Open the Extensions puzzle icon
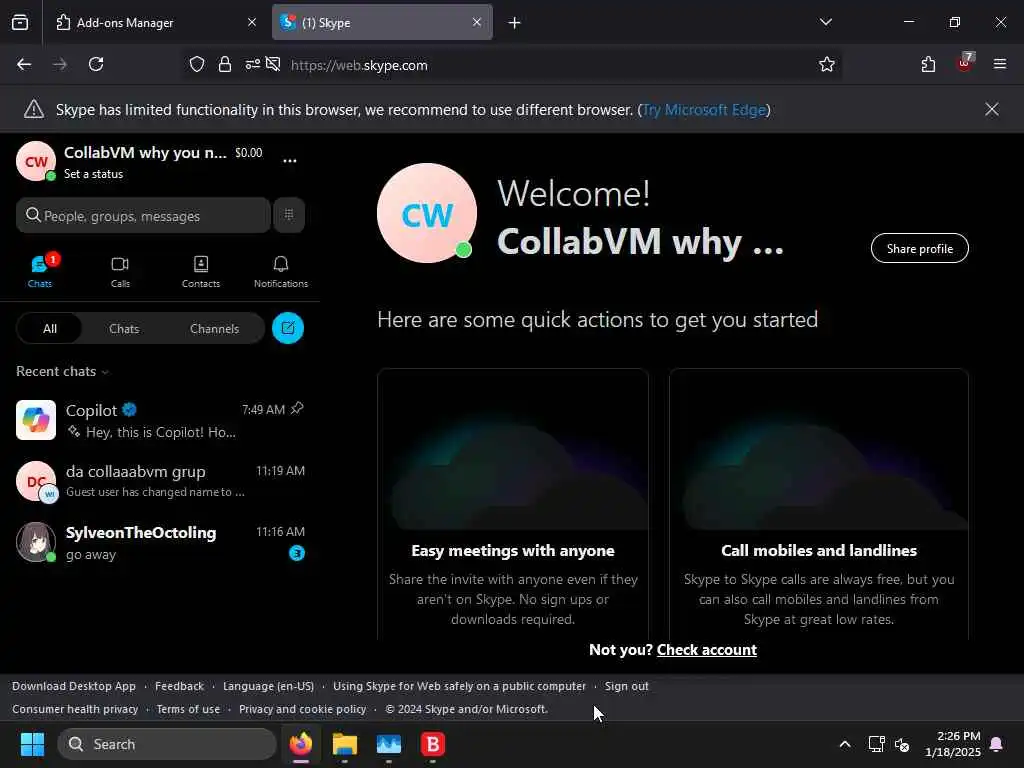 point(929,64)
